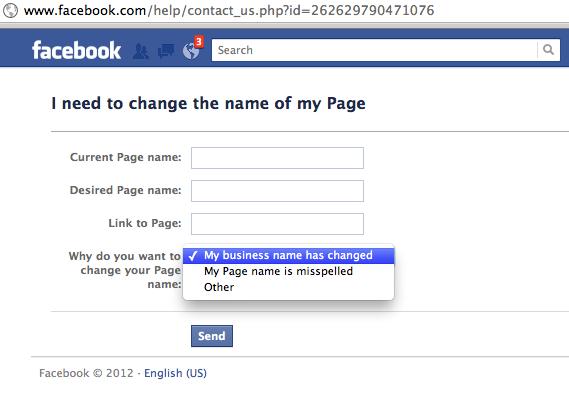569x411 pixels.
Task: Focus the Desired Page name field
Action: (277, 191)
